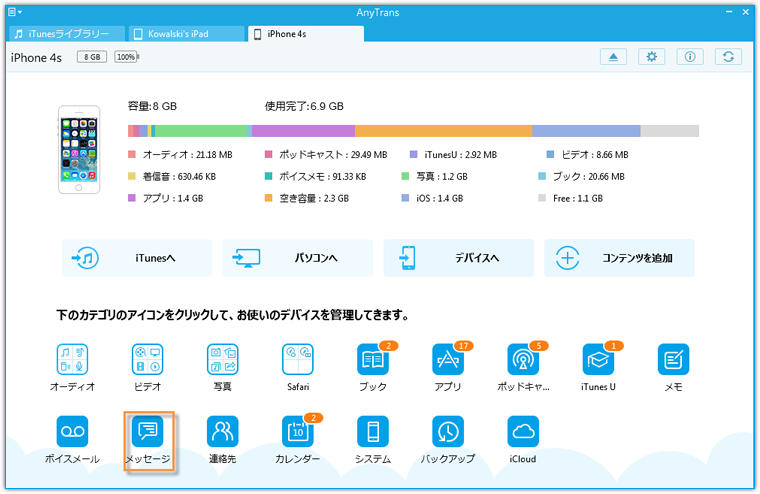The image size is (760, 494).
Task: Click the デバイスへ transfer button
Action: click(459, 258)
